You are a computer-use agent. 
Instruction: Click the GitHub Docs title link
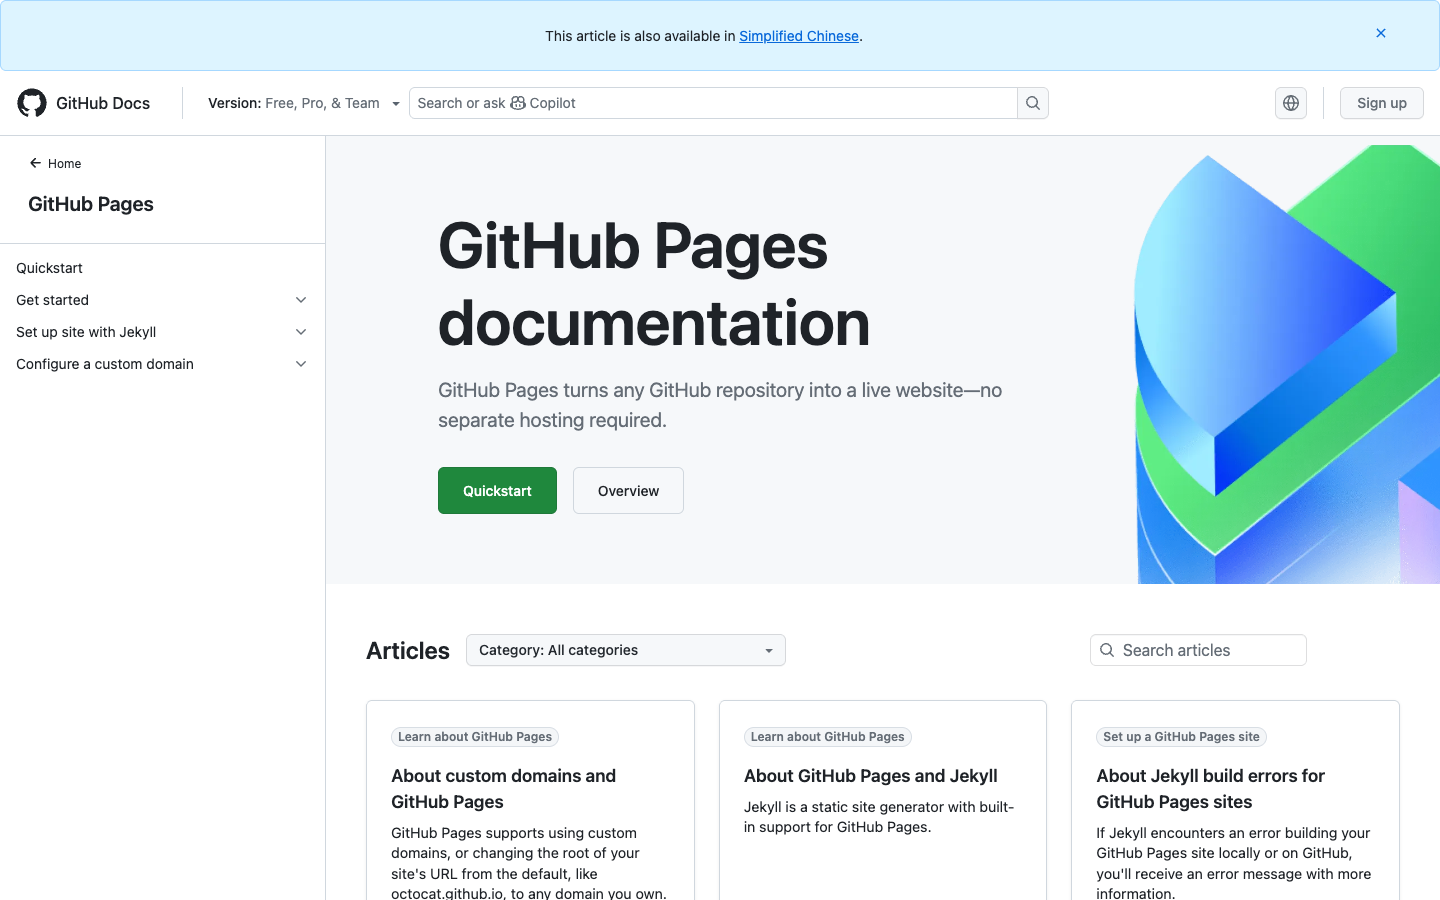(103, 103)
